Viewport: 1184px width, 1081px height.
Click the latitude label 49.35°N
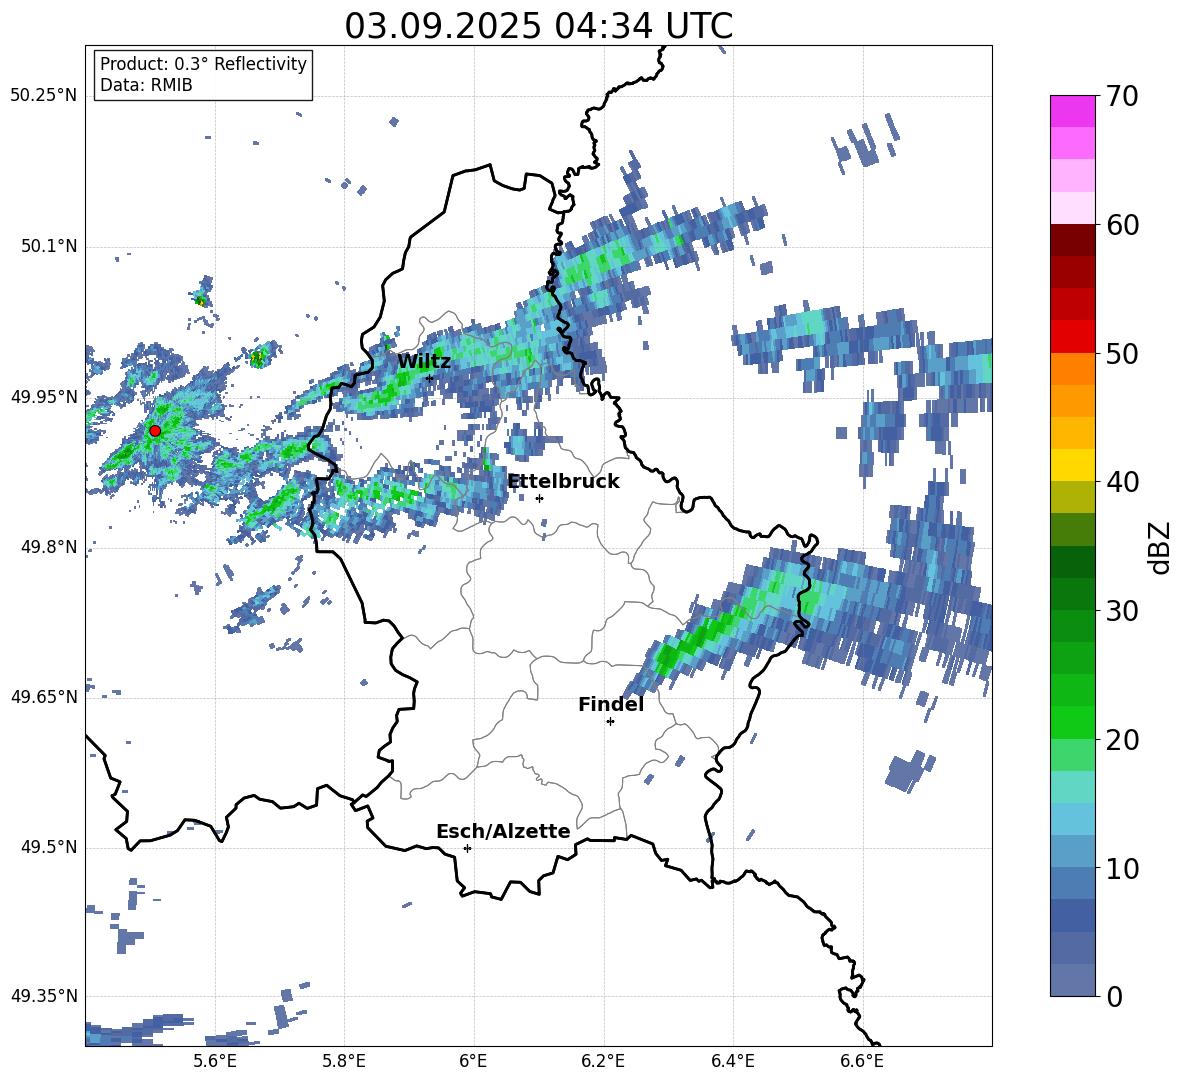pos(44,996)
